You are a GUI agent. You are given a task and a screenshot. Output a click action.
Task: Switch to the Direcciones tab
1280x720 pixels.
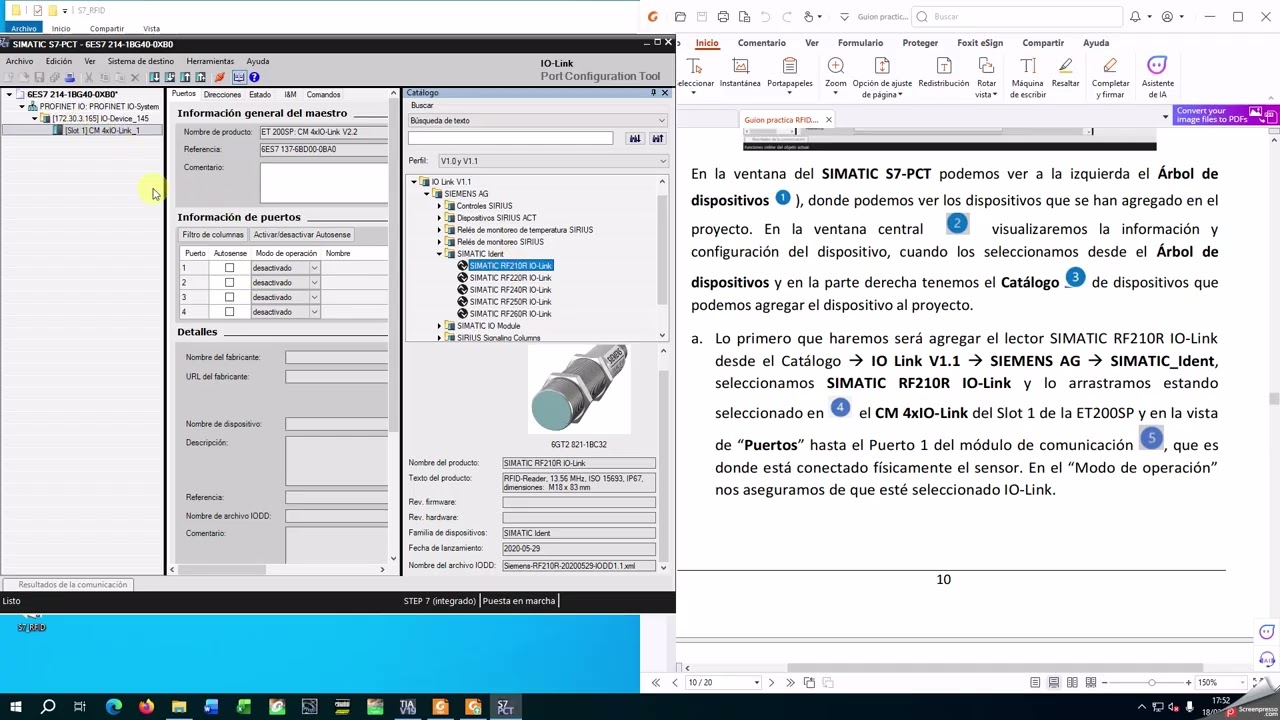(222, 94)
